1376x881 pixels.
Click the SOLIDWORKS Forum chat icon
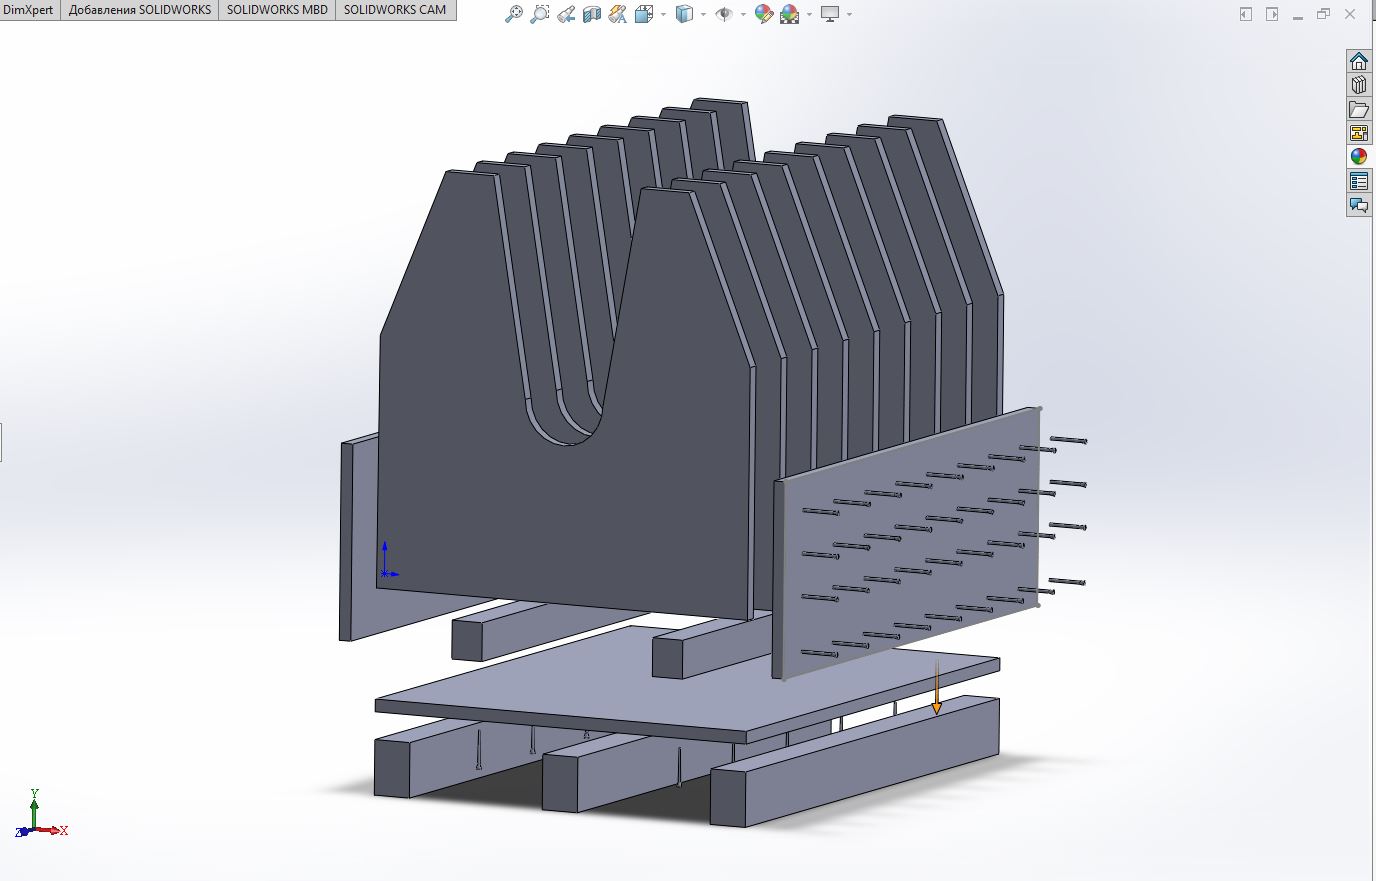click(x=1358, y=205)
